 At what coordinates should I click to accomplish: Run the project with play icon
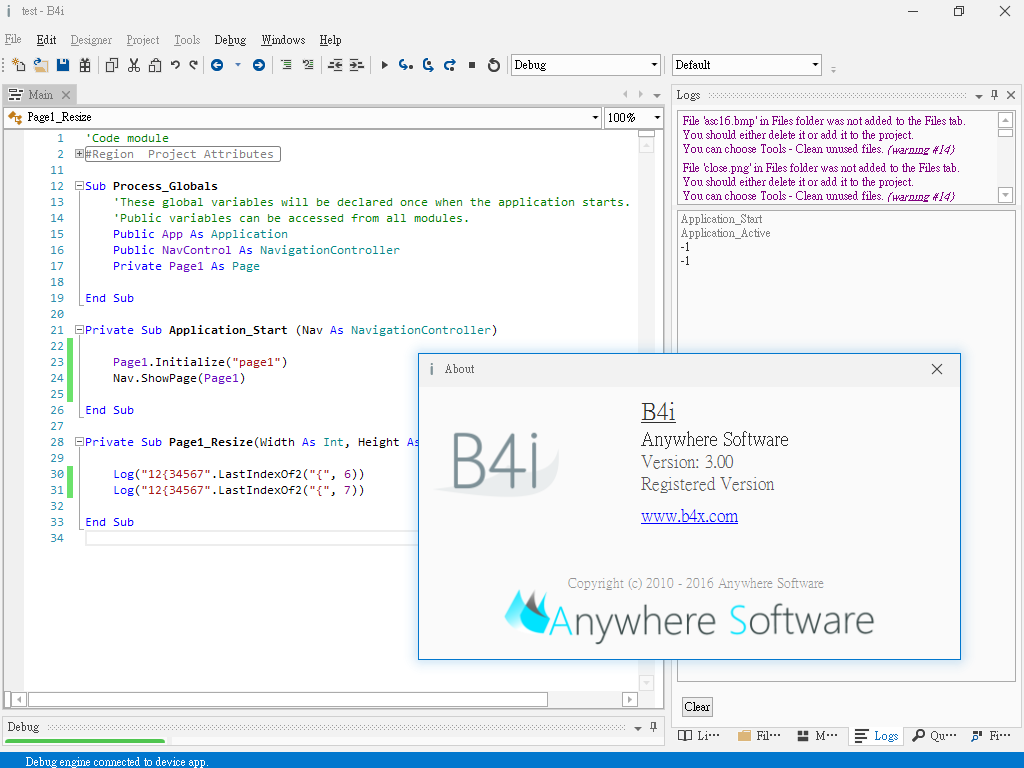(384, 65)
